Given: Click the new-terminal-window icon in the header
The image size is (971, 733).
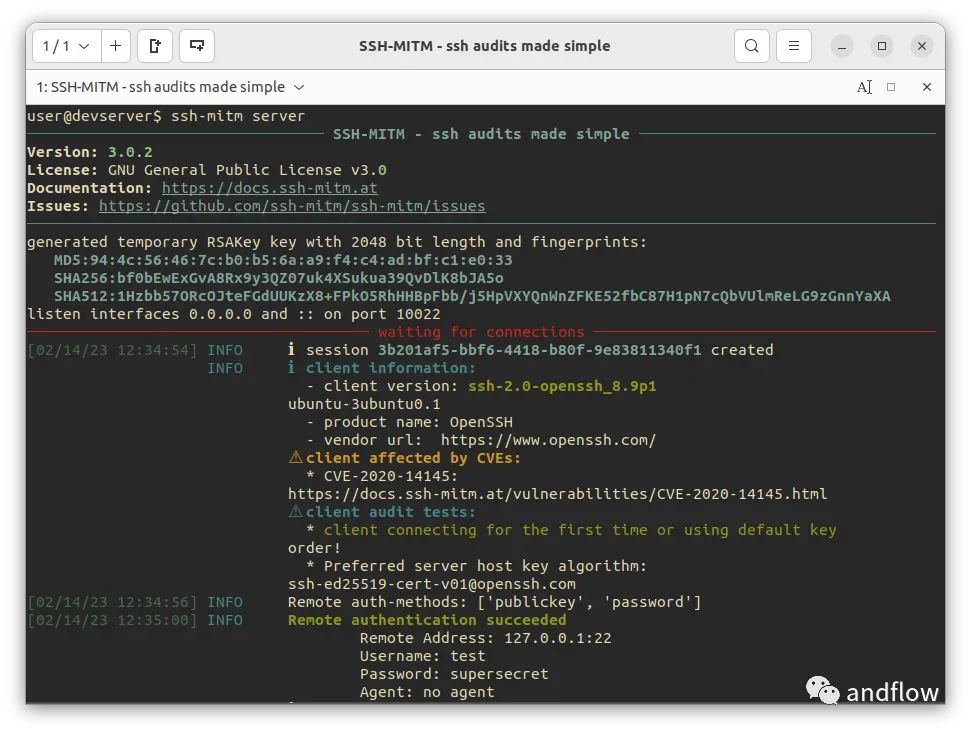Looking at the screenshot, I should pos(197,46).
